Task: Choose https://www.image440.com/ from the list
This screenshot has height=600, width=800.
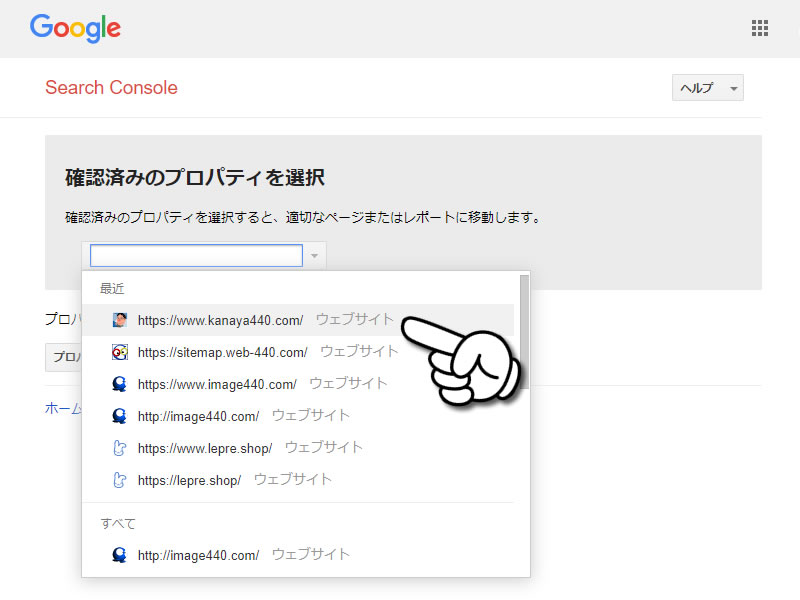Action: tap(298, 384)
